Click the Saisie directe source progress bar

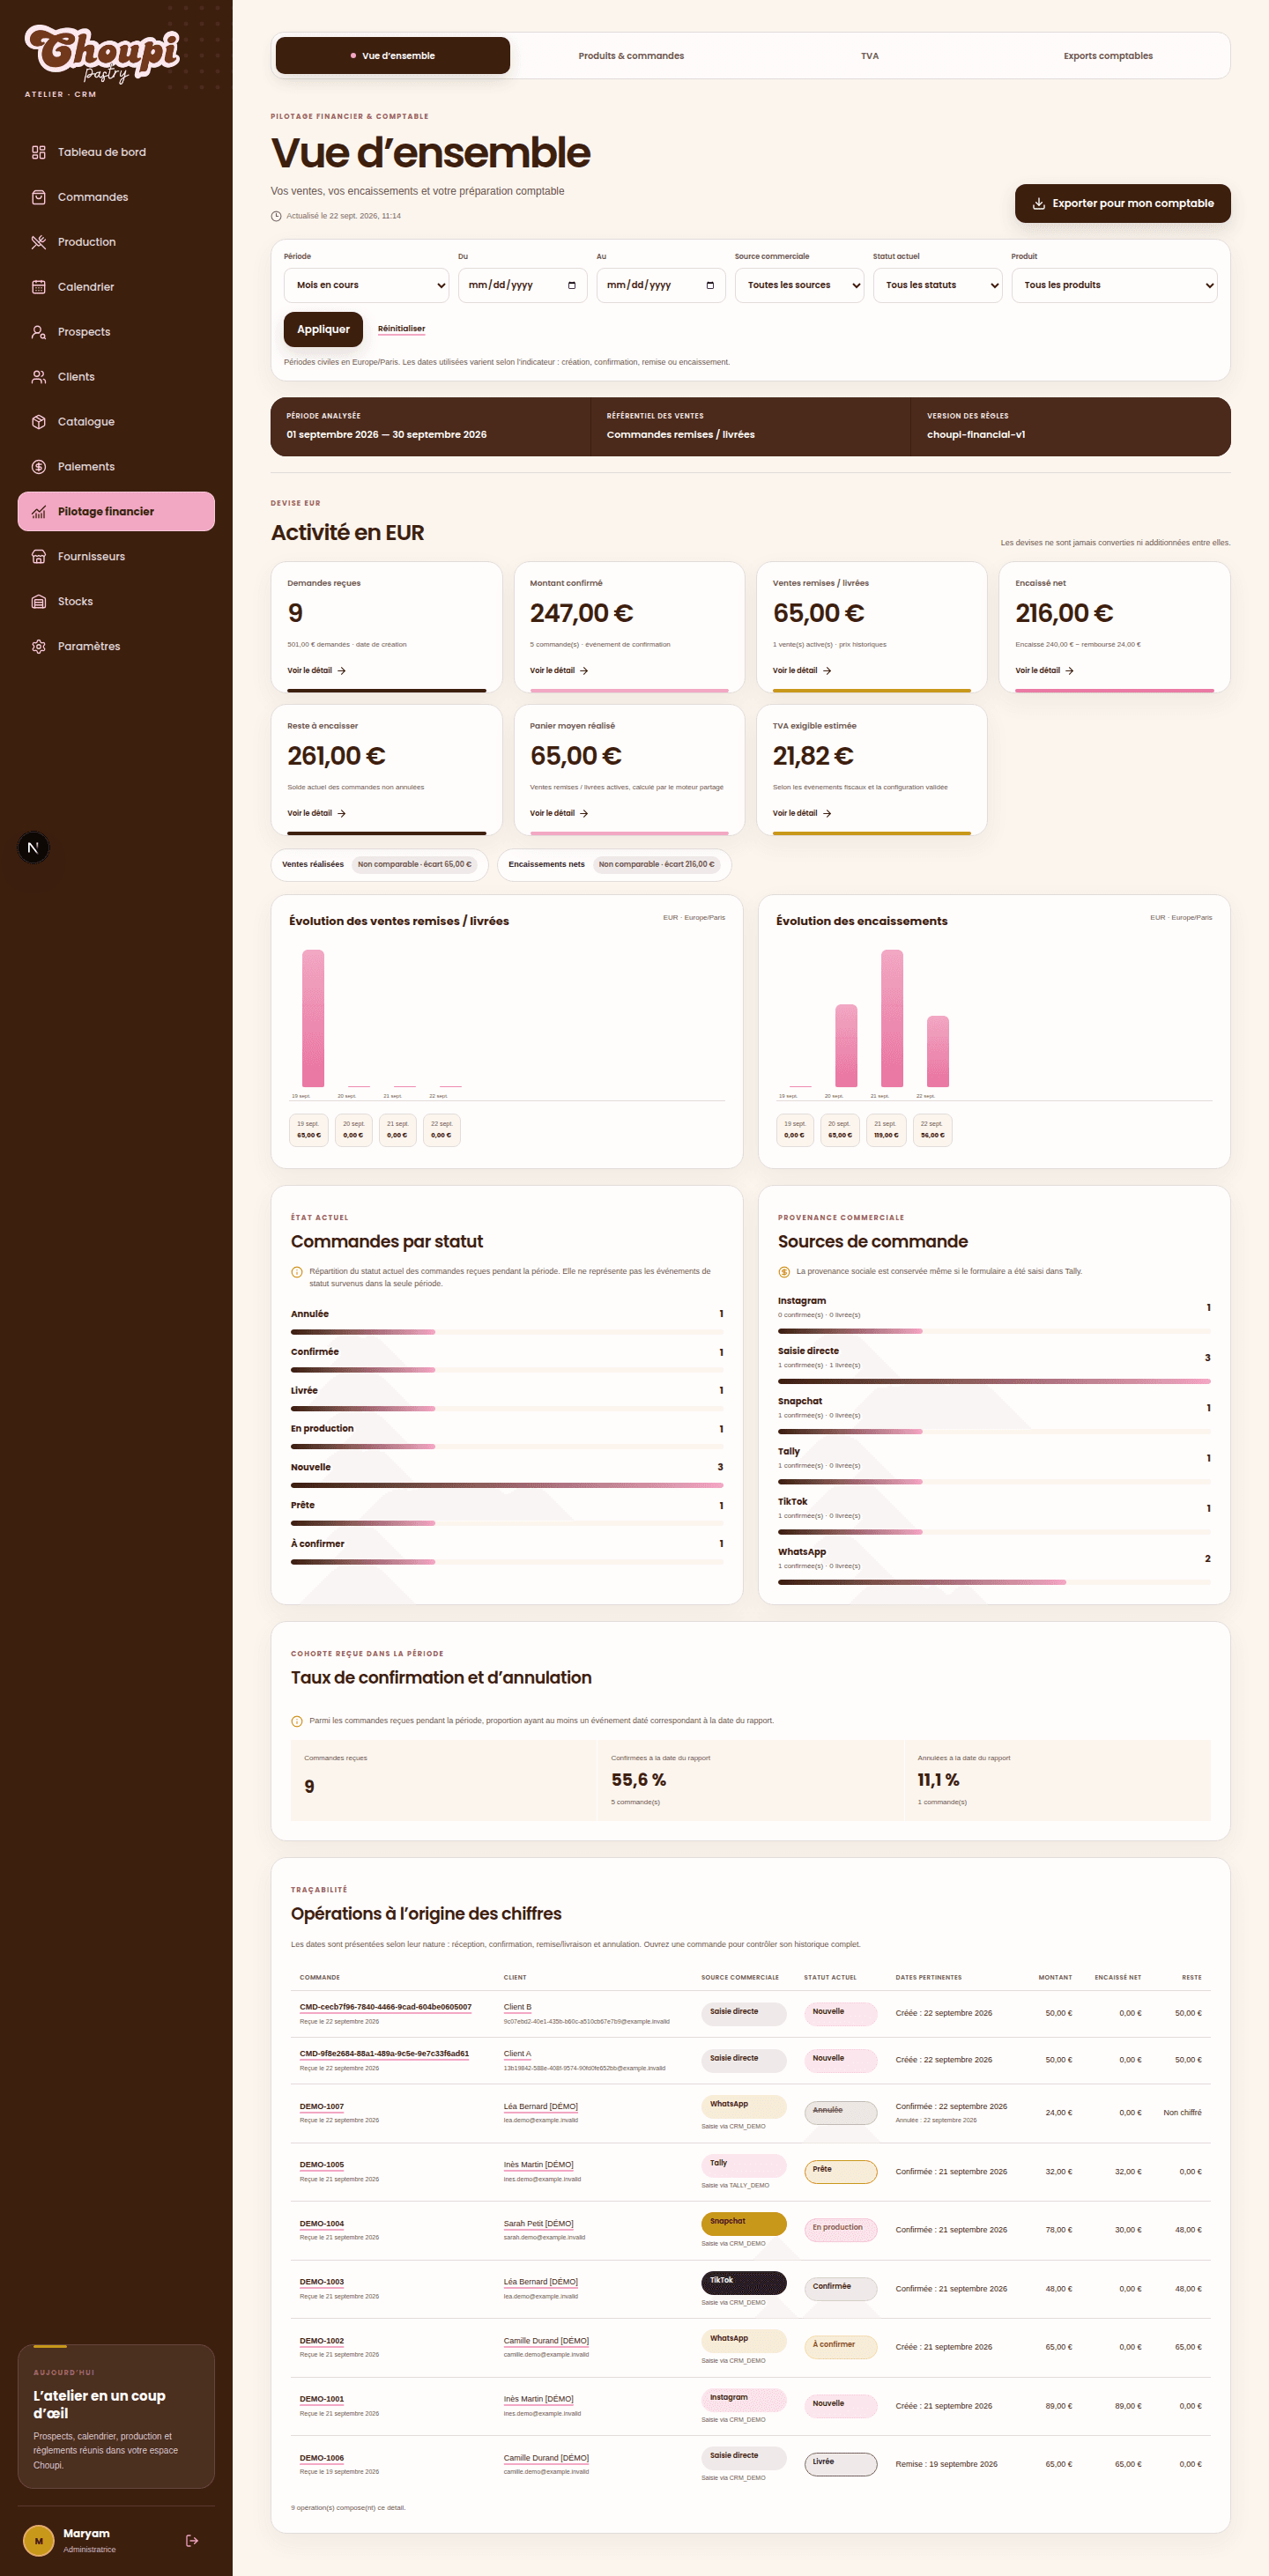(994, 1381)
